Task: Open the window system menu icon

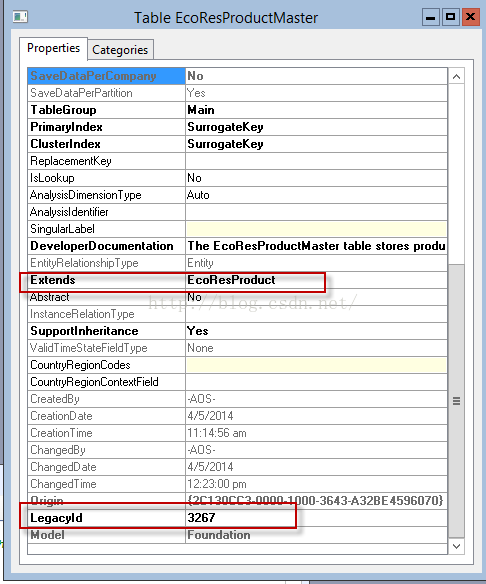Action: [x=20, y=17]
